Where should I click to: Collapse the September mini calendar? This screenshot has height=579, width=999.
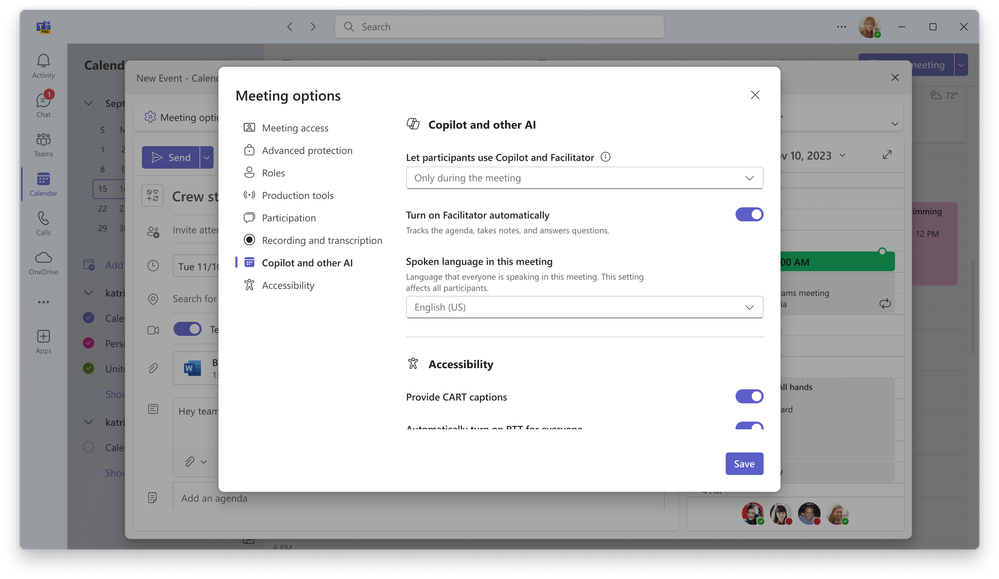(89, 103)
